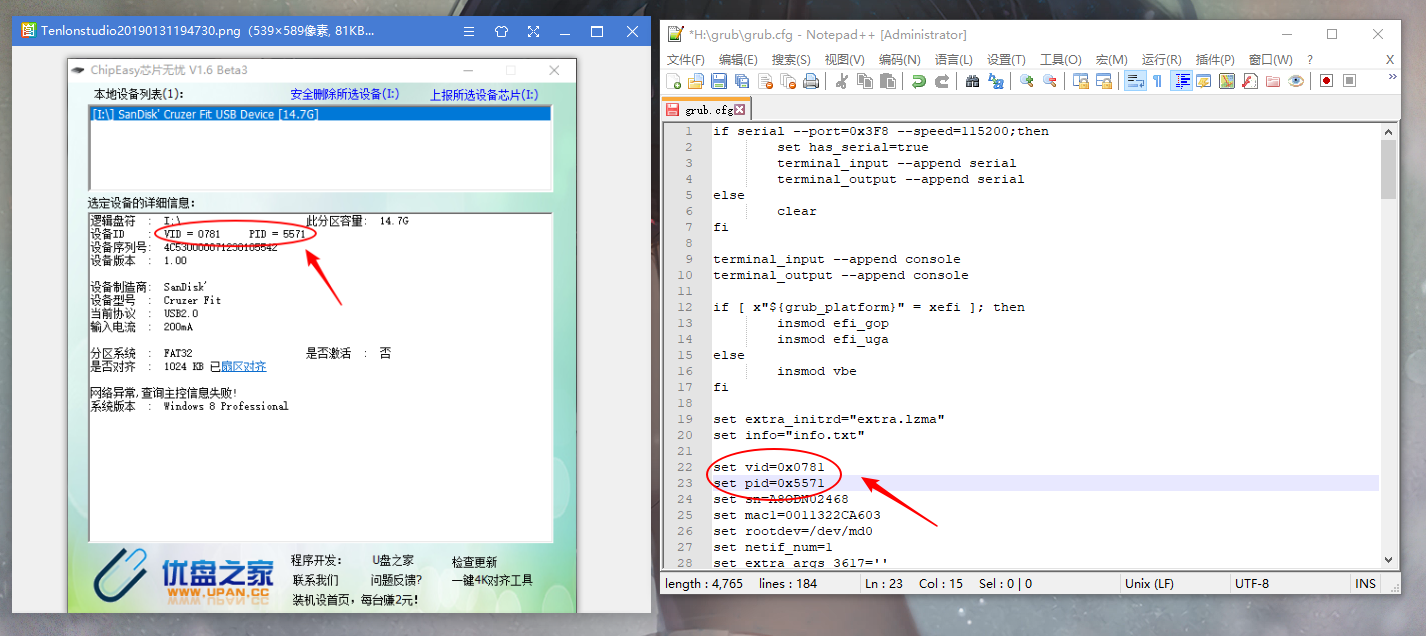Close the grub.cfg tab with its X
Image resolution: width=1426 pixels, height=636 pixels.
[740, 109]
